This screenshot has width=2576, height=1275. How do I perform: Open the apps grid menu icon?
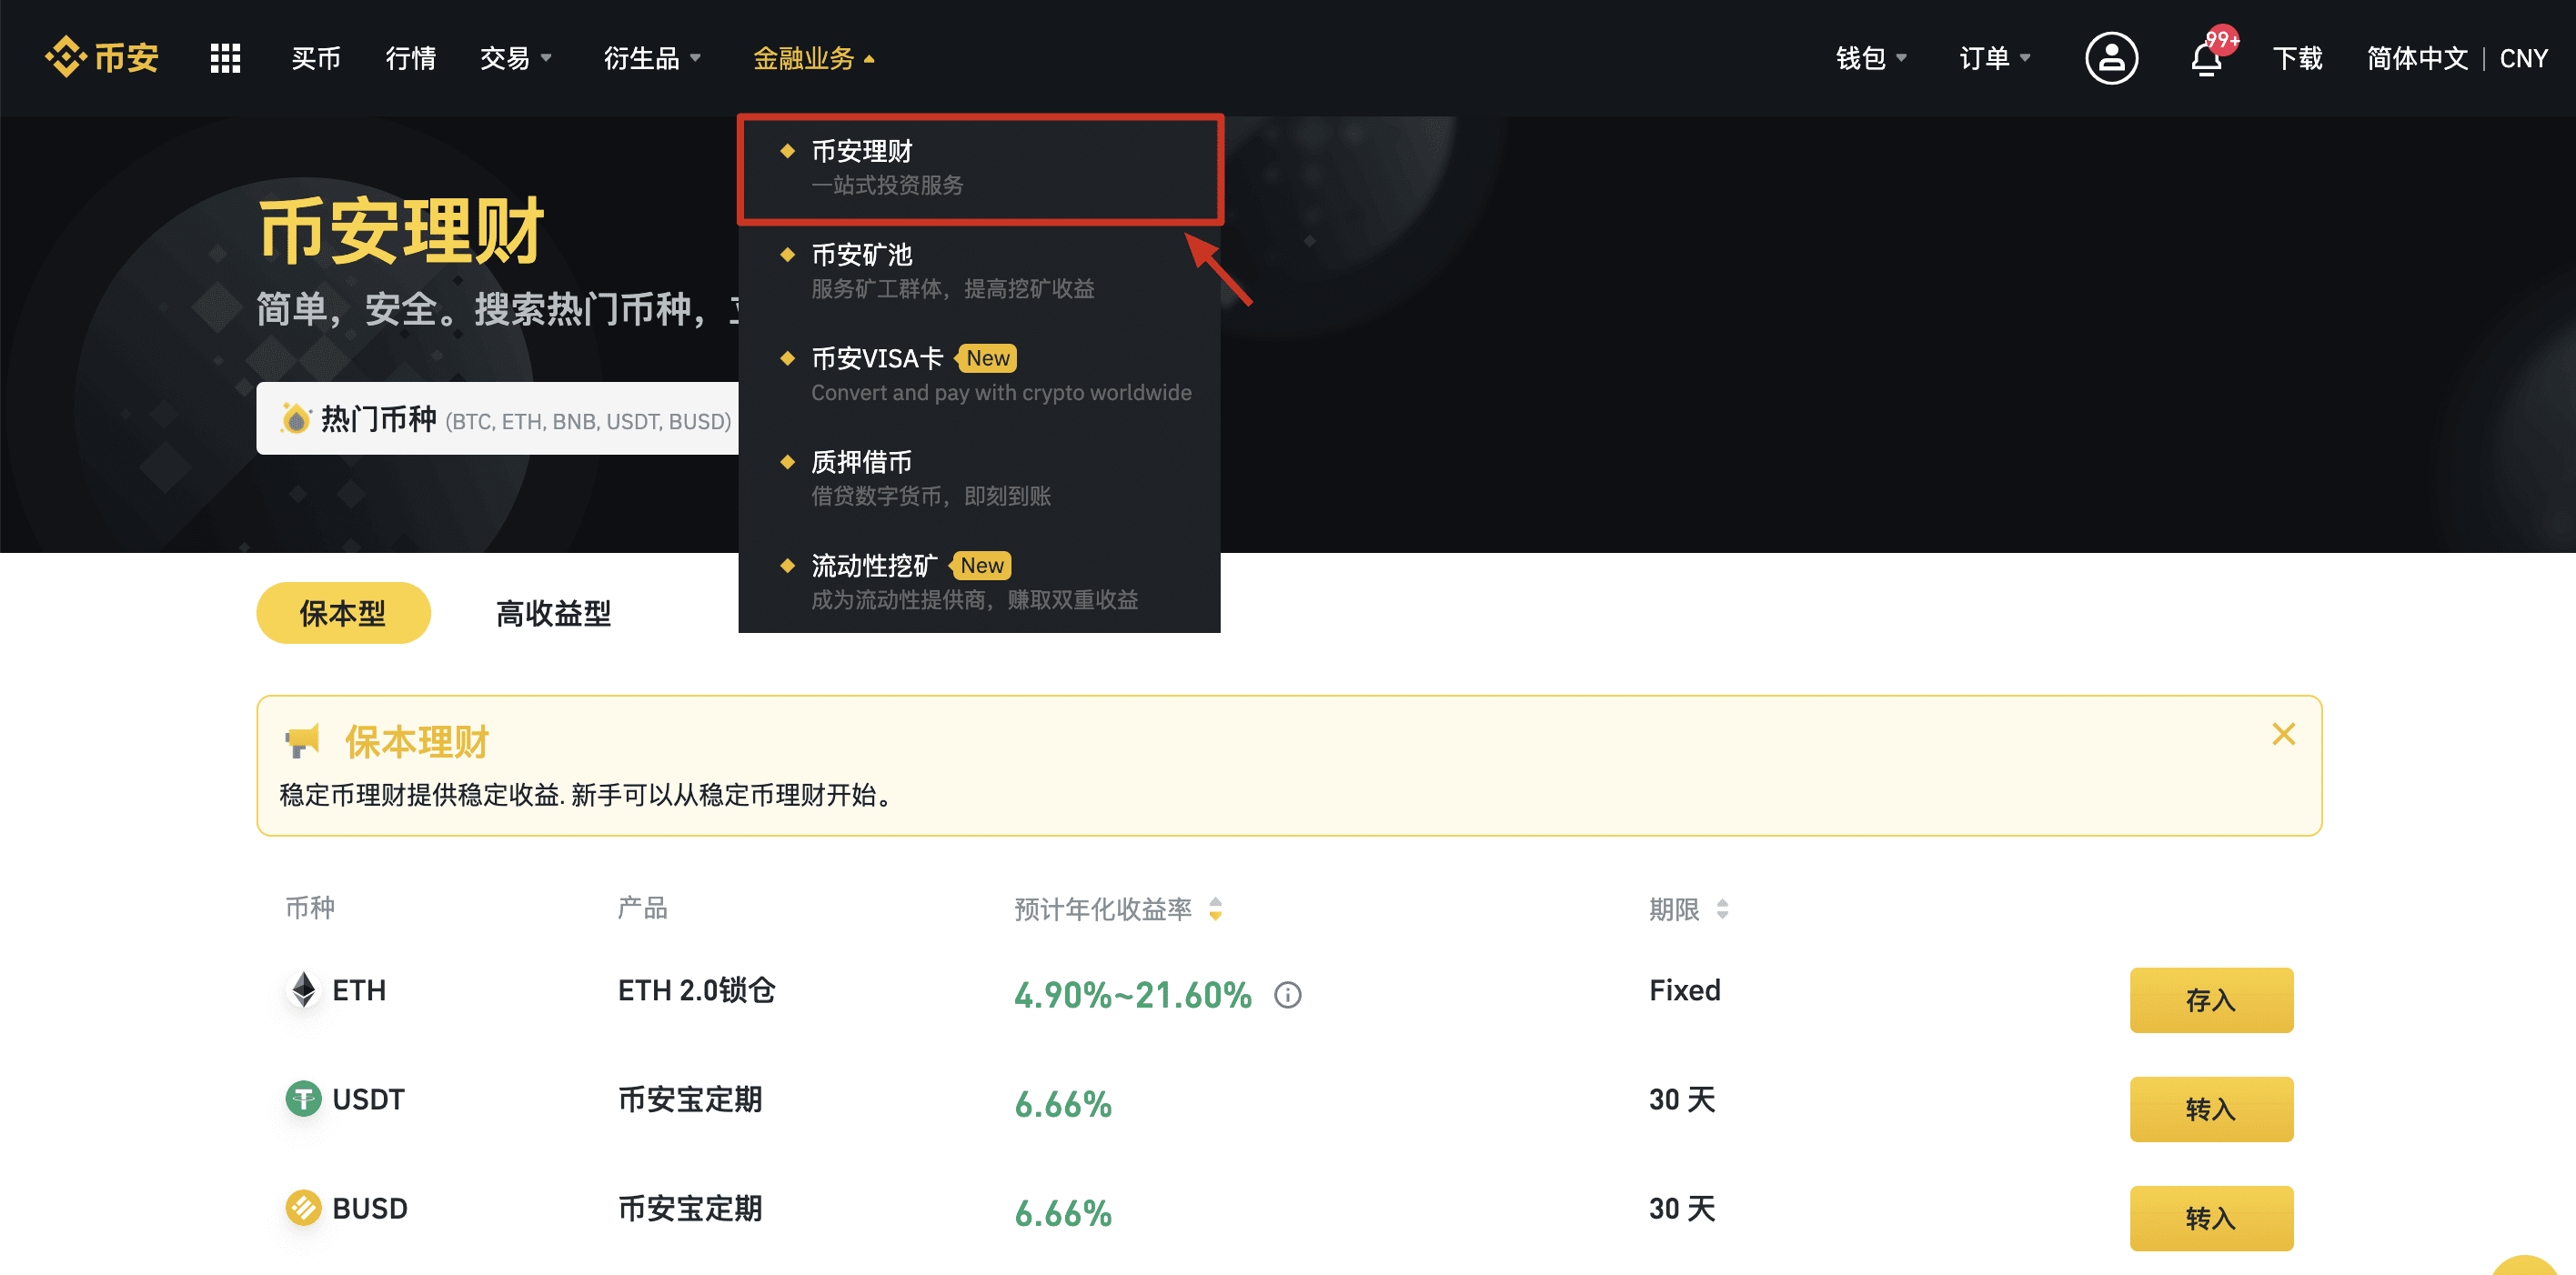click(225, 58)
